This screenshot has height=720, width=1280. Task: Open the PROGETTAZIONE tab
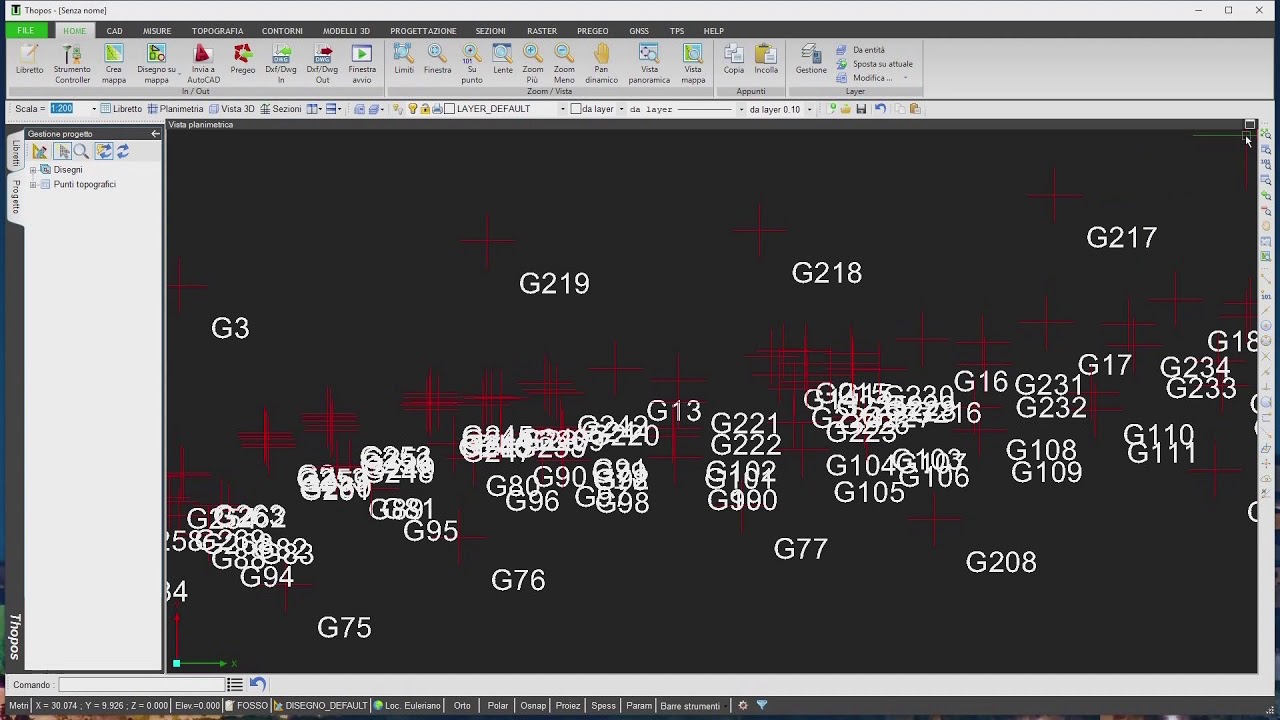point(423,31)
